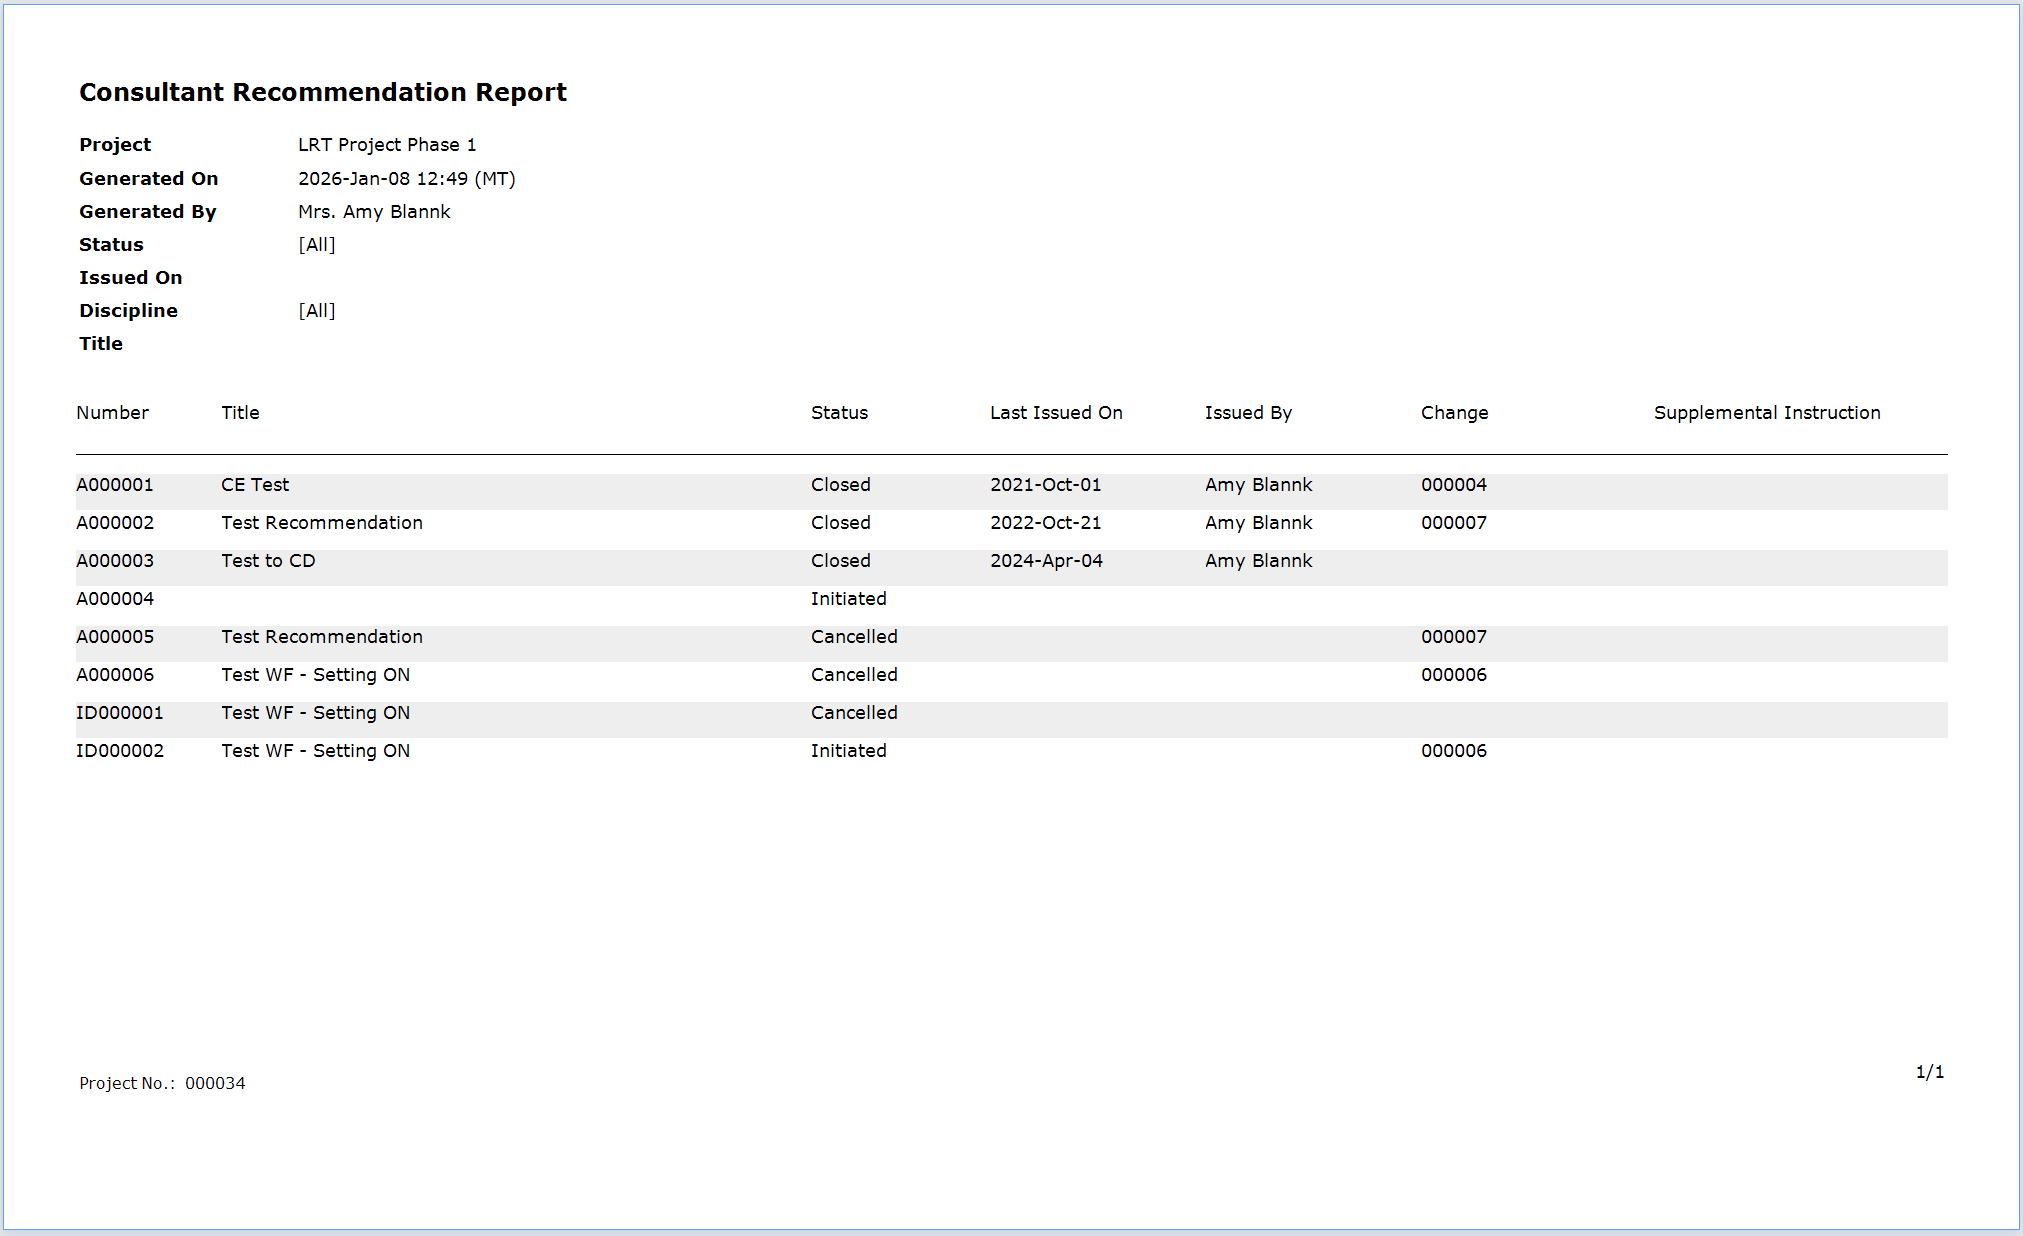Click Cancelled status of ID000001
2023x1236 pixels.
855,713
